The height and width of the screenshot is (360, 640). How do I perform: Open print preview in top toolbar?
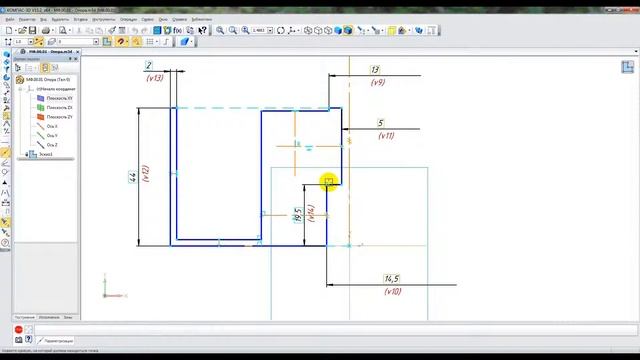click(62, 30)
